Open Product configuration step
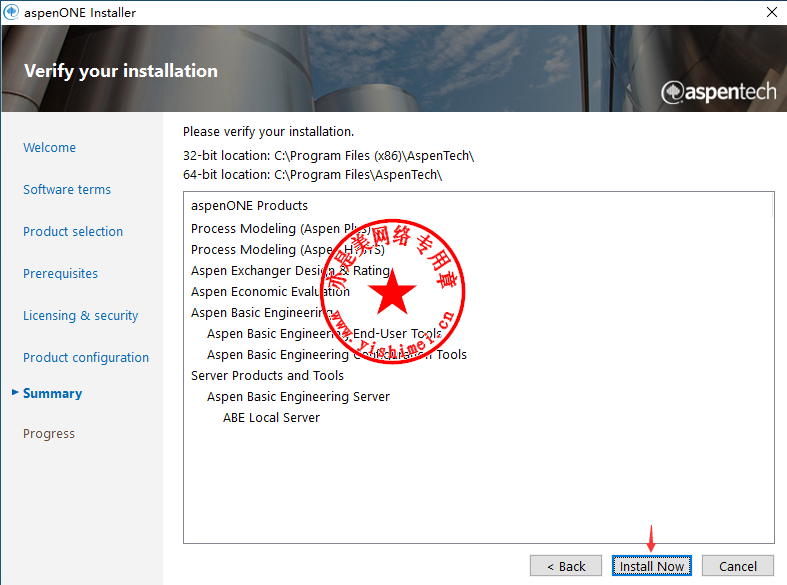The height and width of the screenshot is (585, 787). pos(86,357)
